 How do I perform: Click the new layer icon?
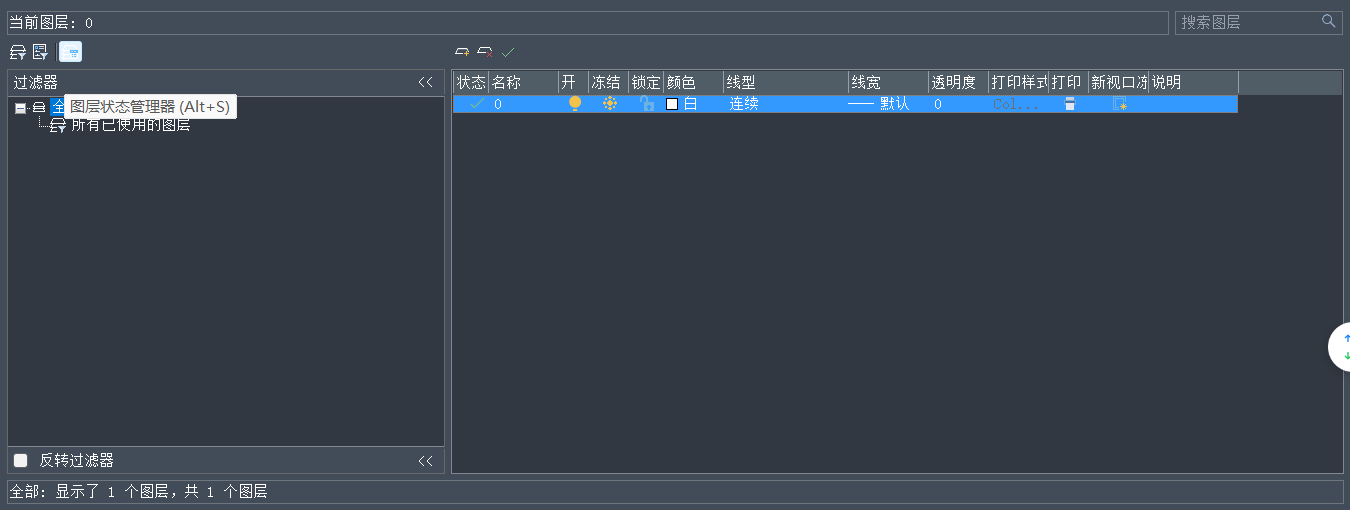tap(461, 52)
